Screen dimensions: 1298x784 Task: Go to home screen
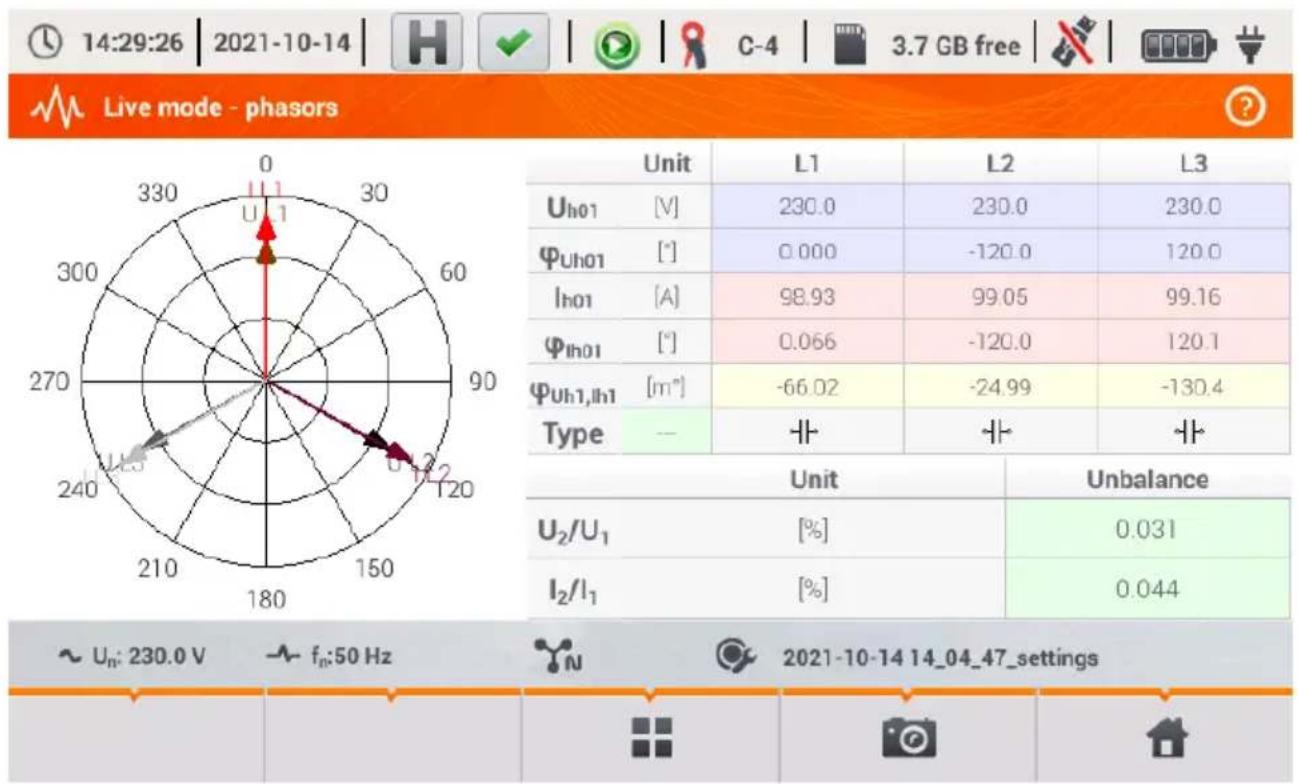[1165, 739]
